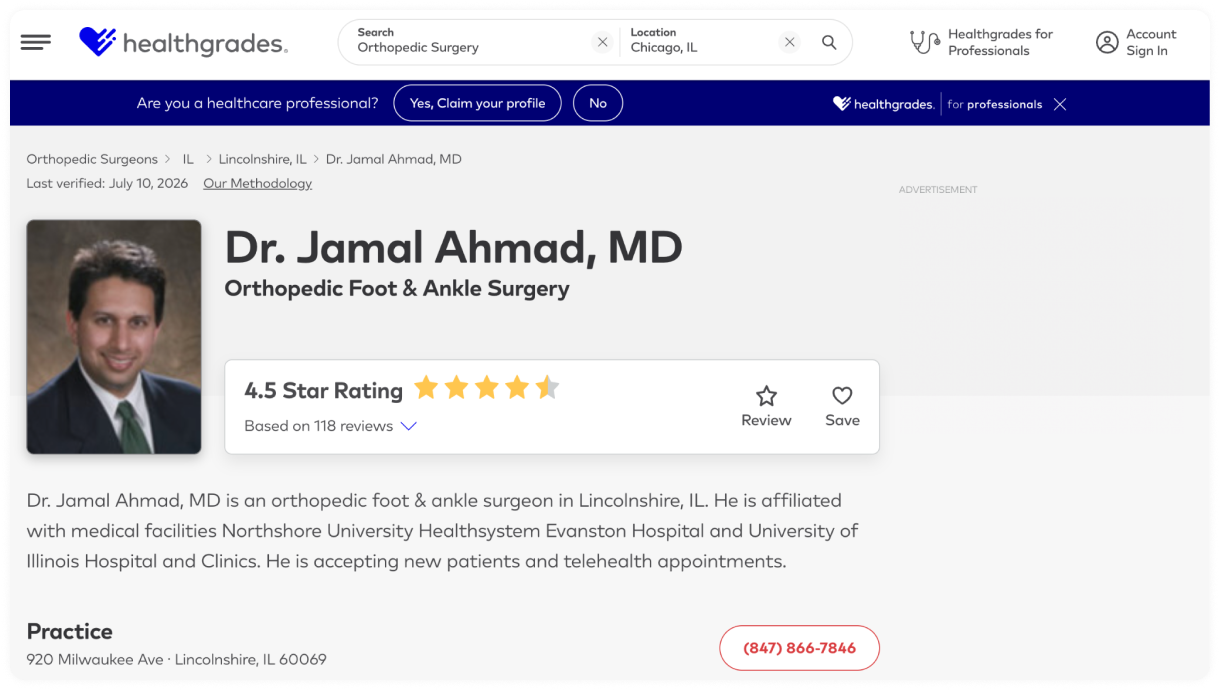Open the hamburger navigation menu
1220x690 pixels.
point(35,42)
